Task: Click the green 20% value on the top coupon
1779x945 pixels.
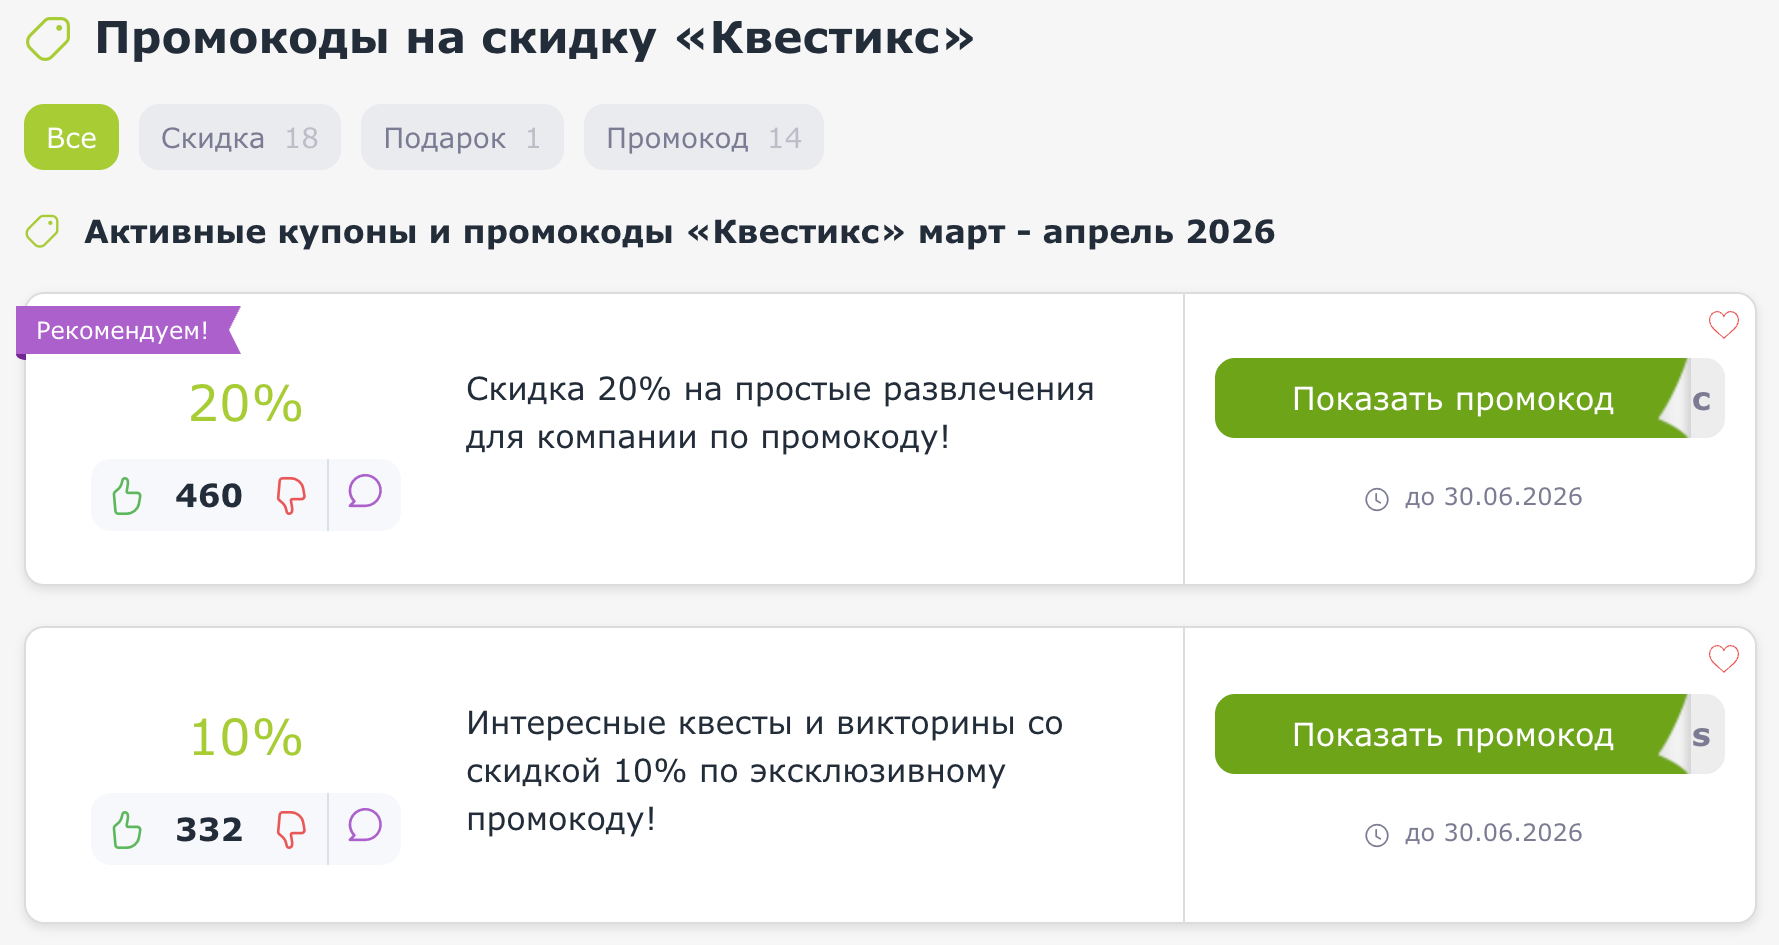Action: (245, 403)
